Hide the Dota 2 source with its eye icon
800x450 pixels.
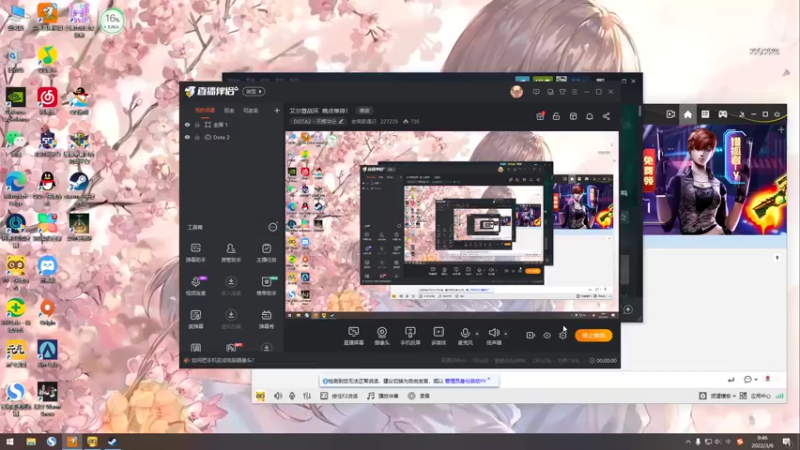pos(187,138)
